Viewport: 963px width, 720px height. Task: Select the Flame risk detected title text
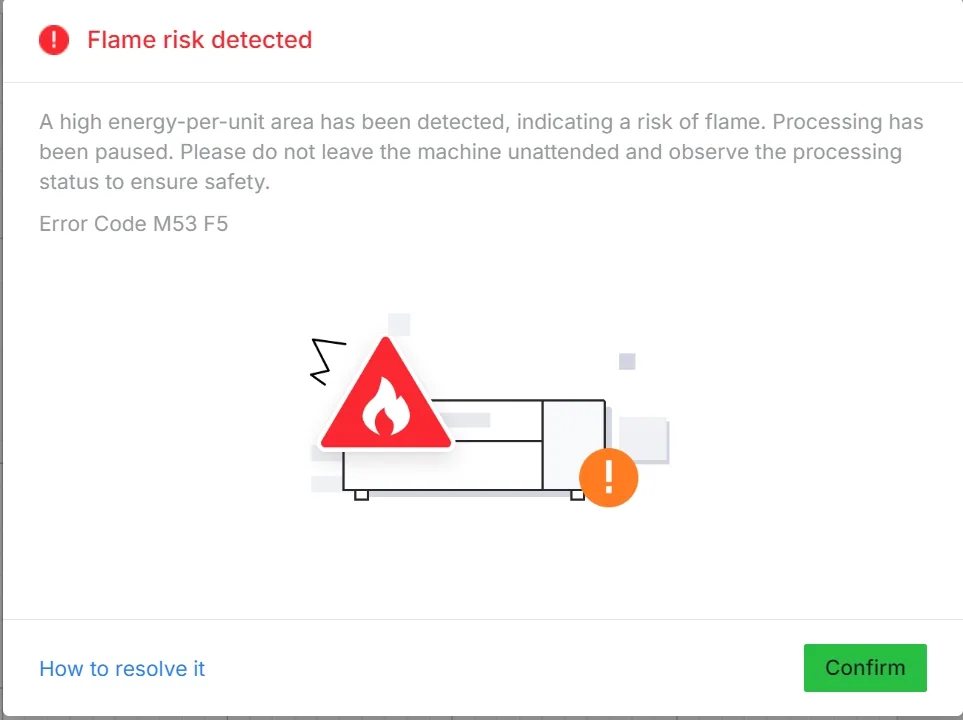click(x=200, y=40)
